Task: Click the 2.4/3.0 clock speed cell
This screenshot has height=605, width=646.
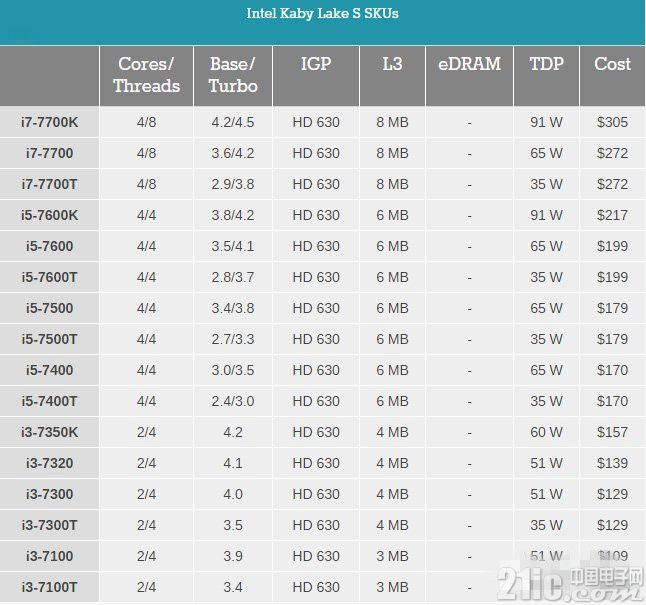Action: coord(233,401)
